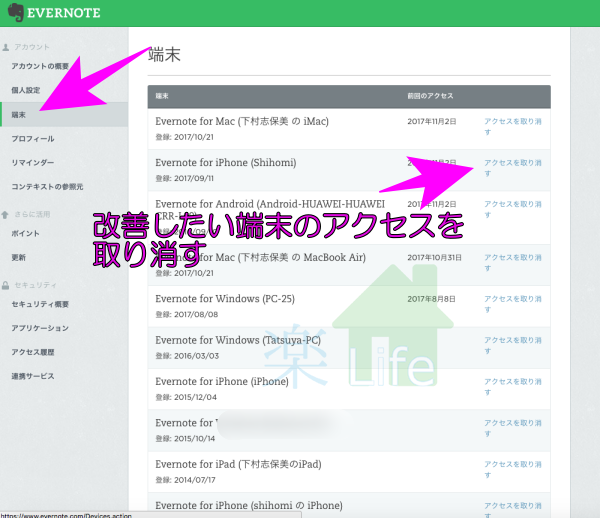The height and width of the screenshot is (518, 600).
Task: Open 連携サービス in the sidebar
Action: pos(33,376)
